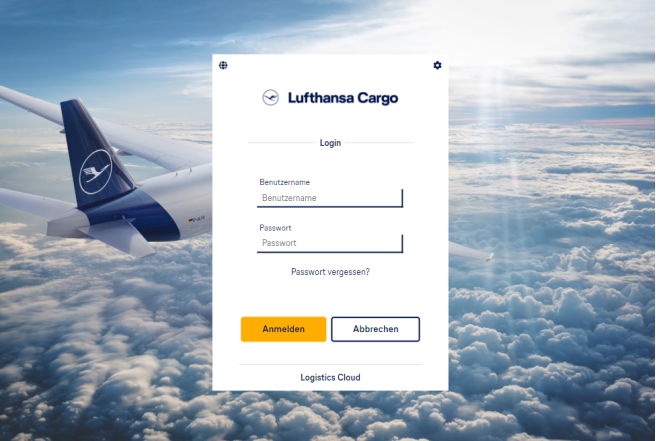Viewport: 656px width, 441px height.
Task: Click the dark blue tail fin
Action: (95, 154)
